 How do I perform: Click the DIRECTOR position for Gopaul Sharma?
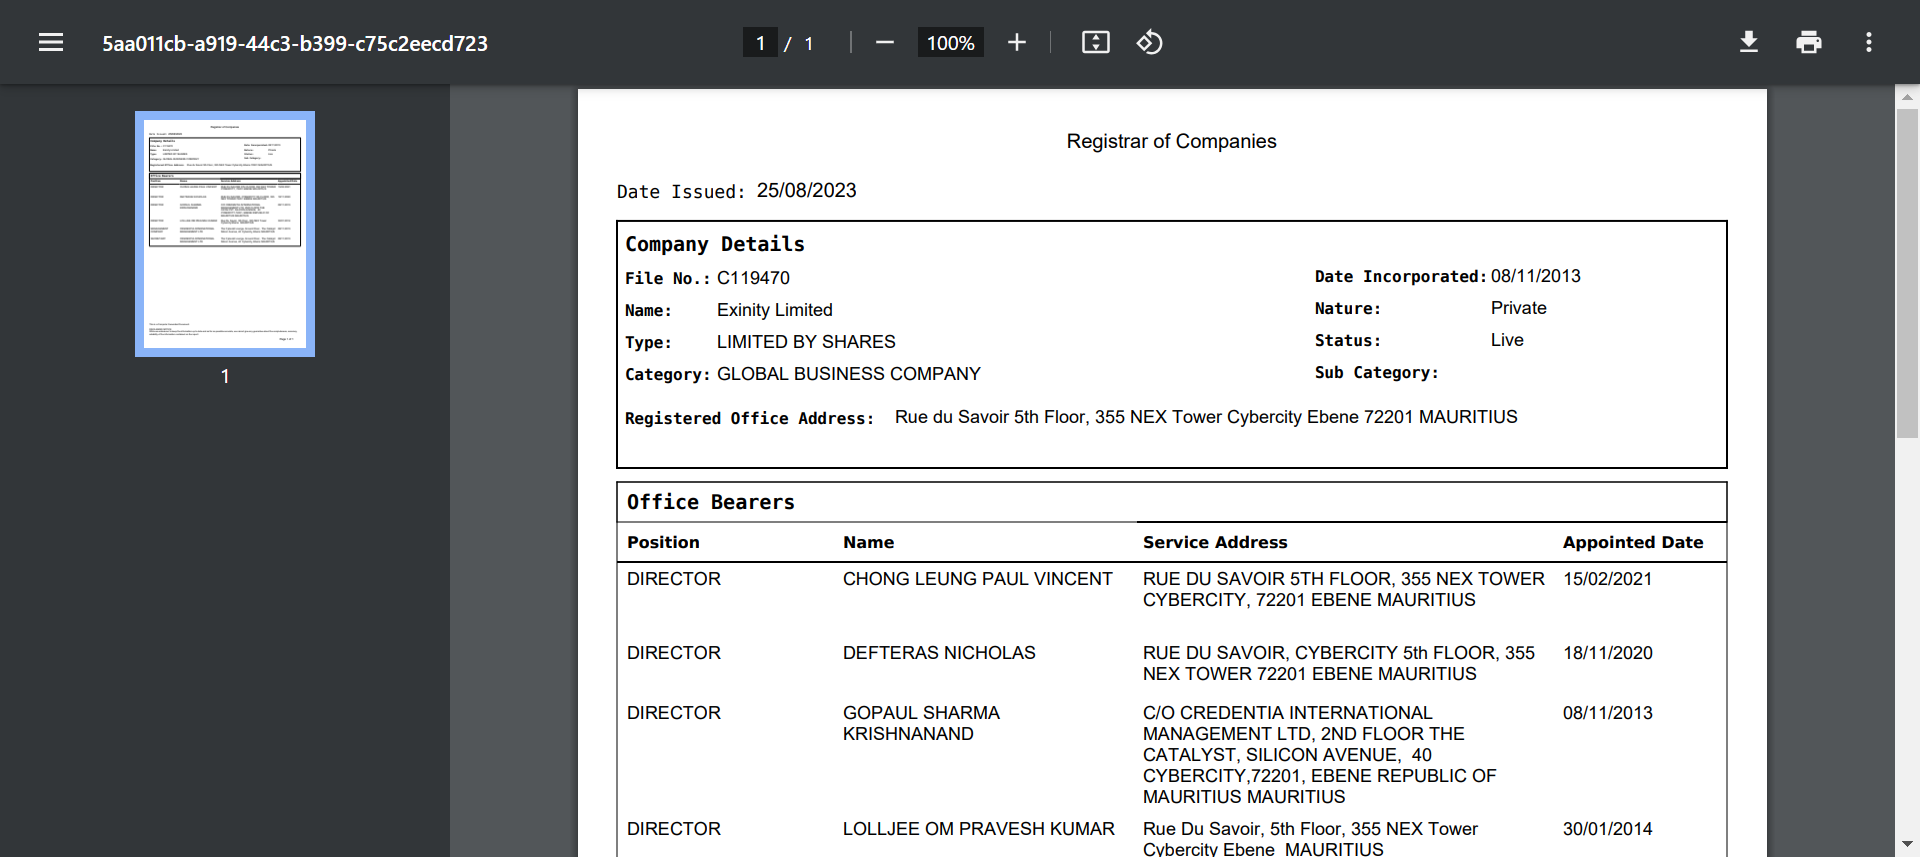coord(673,713)
